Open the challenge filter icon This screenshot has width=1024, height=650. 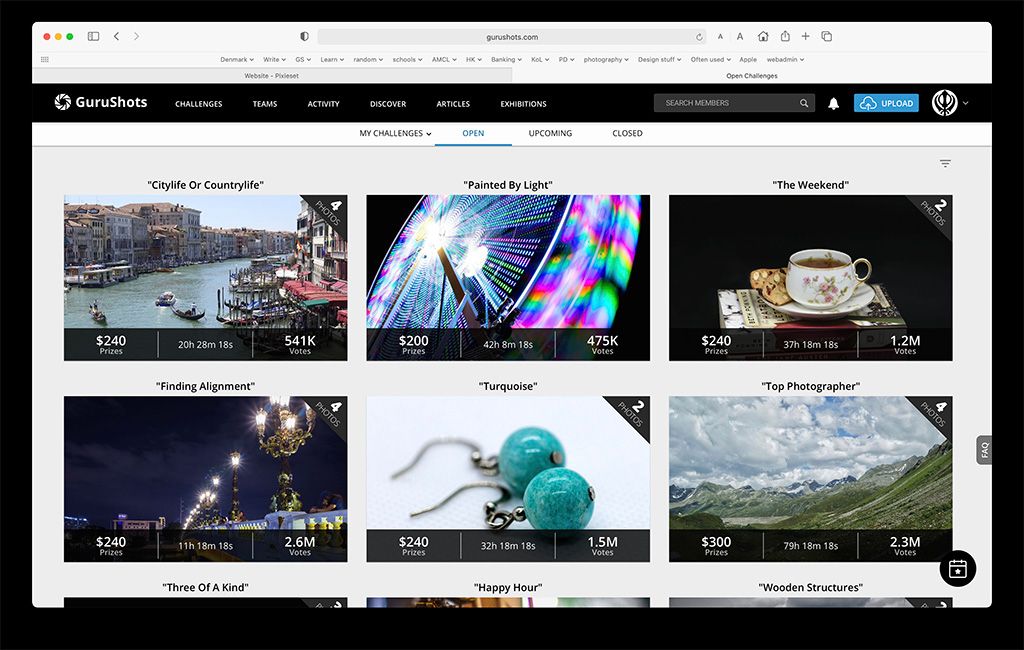945,163
